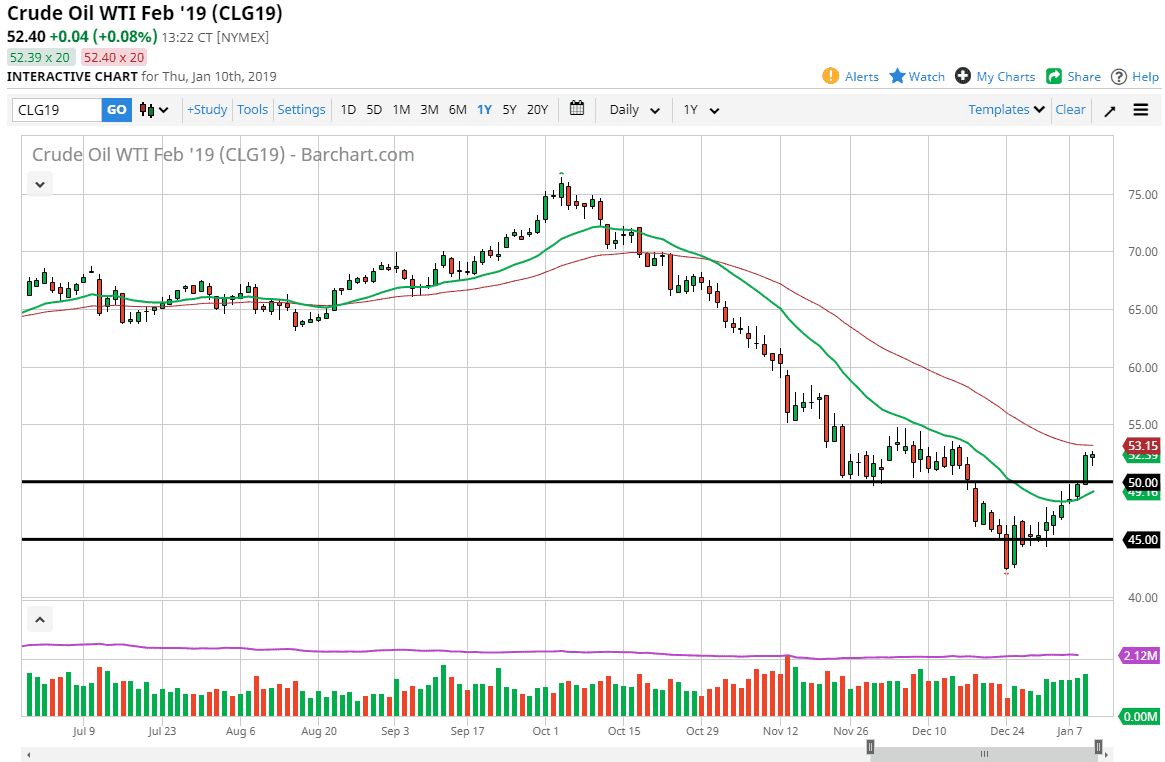Collapse the main price chart panel
This screenshot has width=1165, height=762.
pyautogui.click(x=39, y=184)
